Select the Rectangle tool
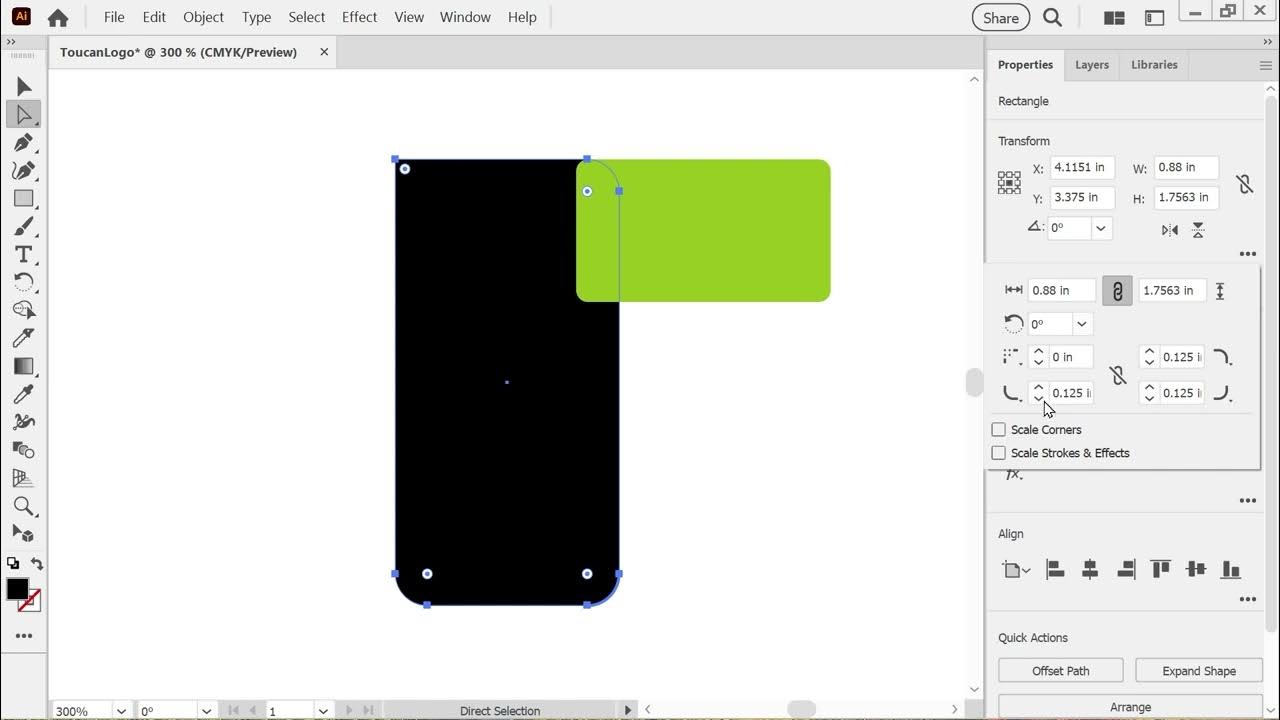Image resolution: width=1280 pixels, height=720 pixels. (24, 199)
